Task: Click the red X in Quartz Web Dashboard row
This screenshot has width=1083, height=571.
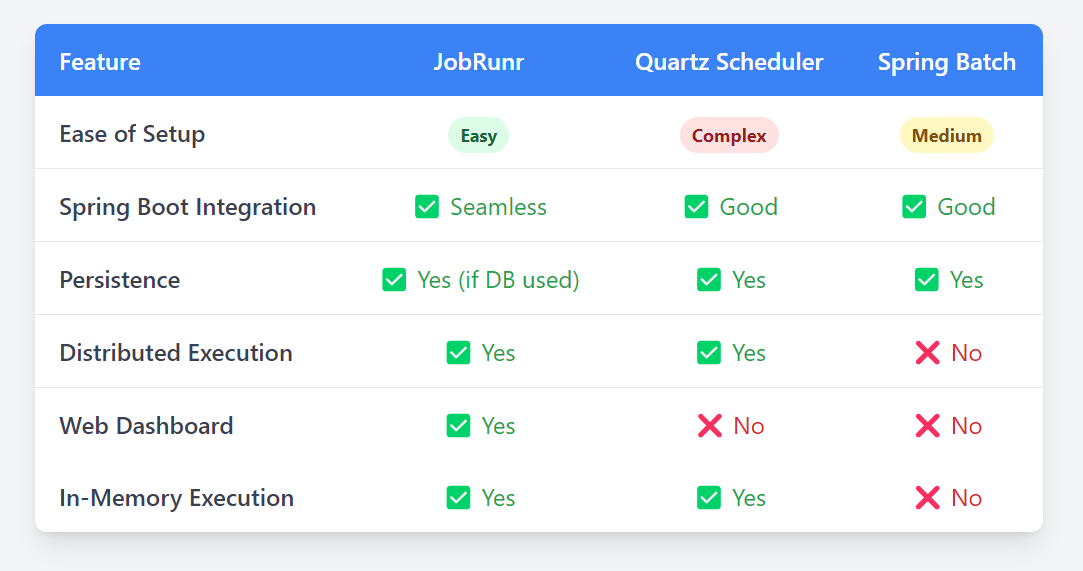Action: pyautogui.click(x=709, y=426)
